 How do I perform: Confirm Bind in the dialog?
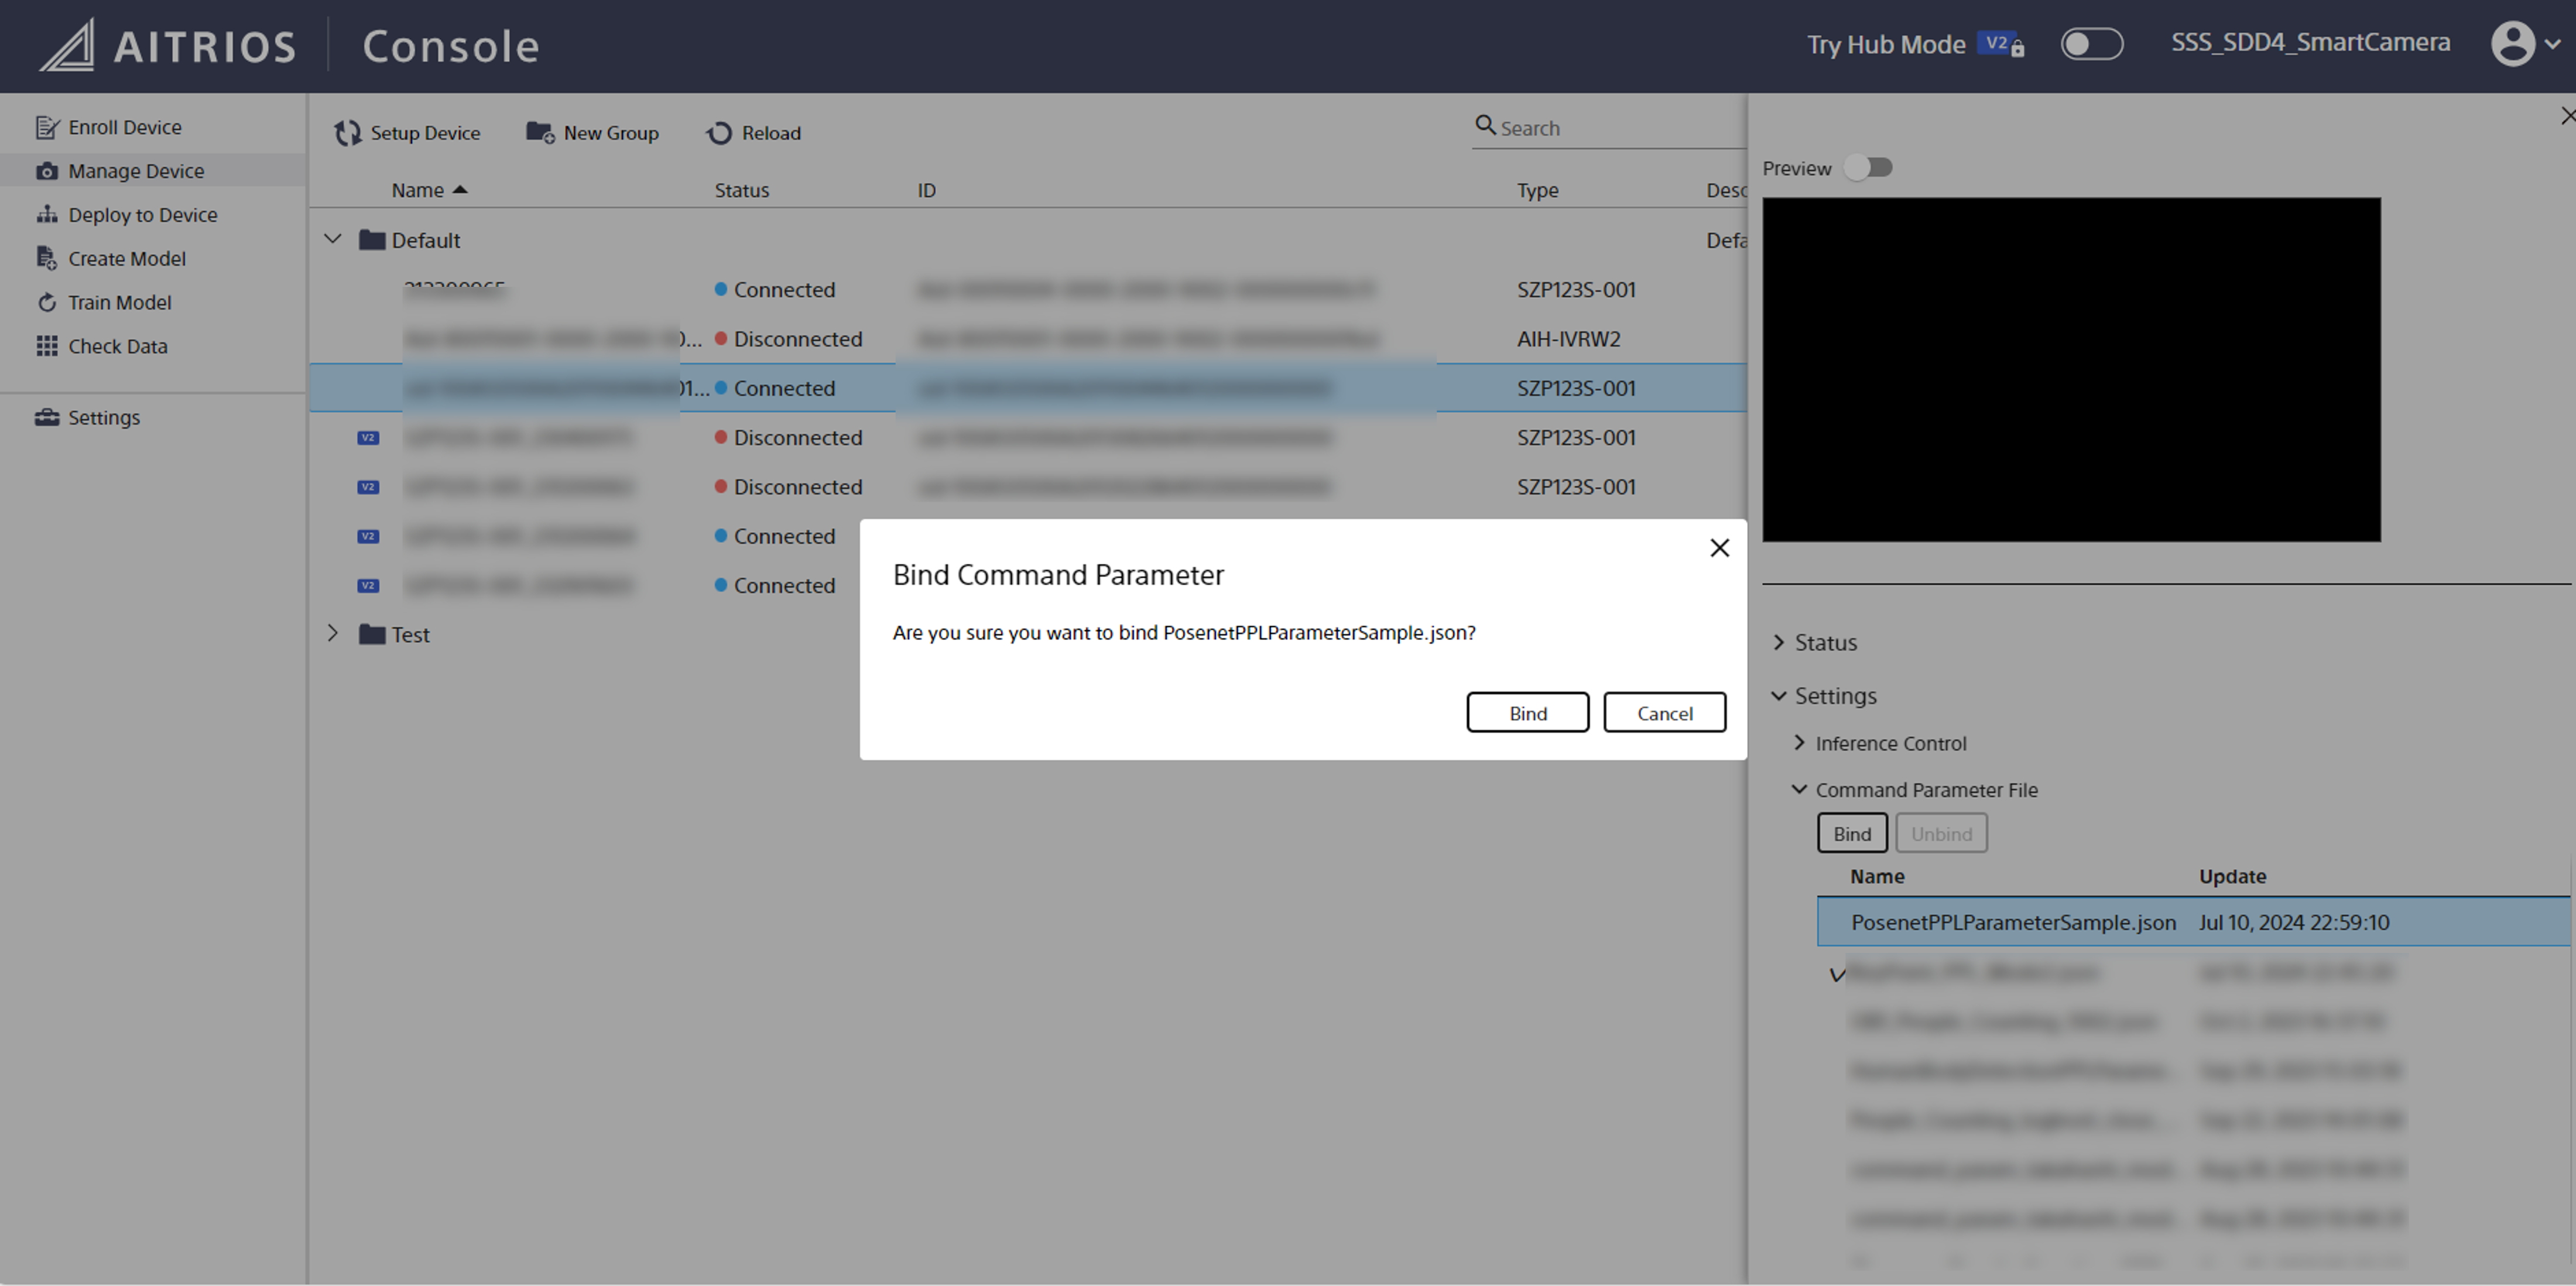click(1527, 712)
